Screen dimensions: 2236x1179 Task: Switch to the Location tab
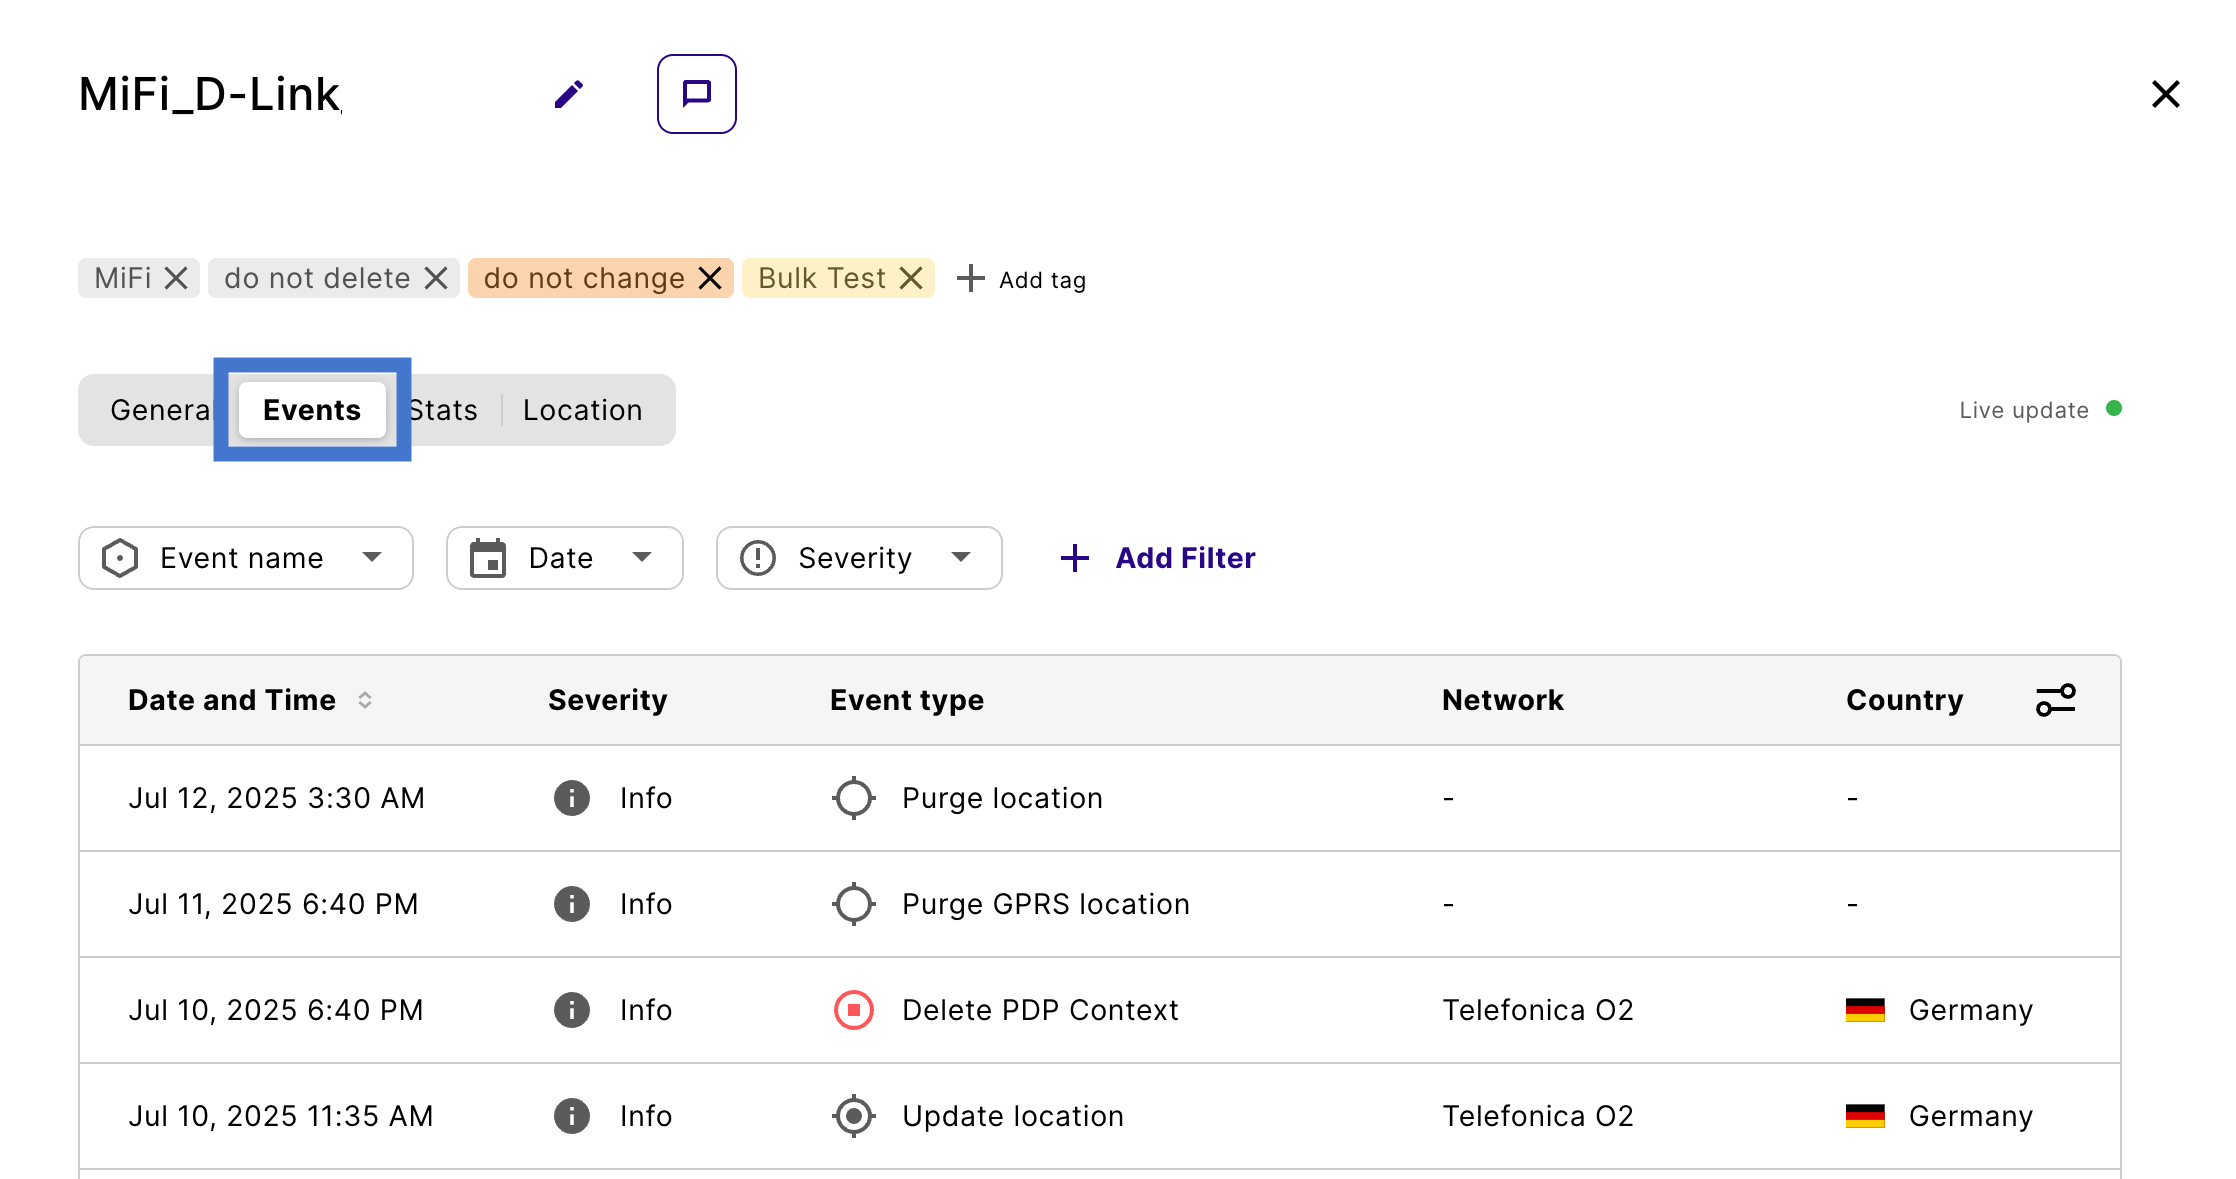tap(582, 410)
